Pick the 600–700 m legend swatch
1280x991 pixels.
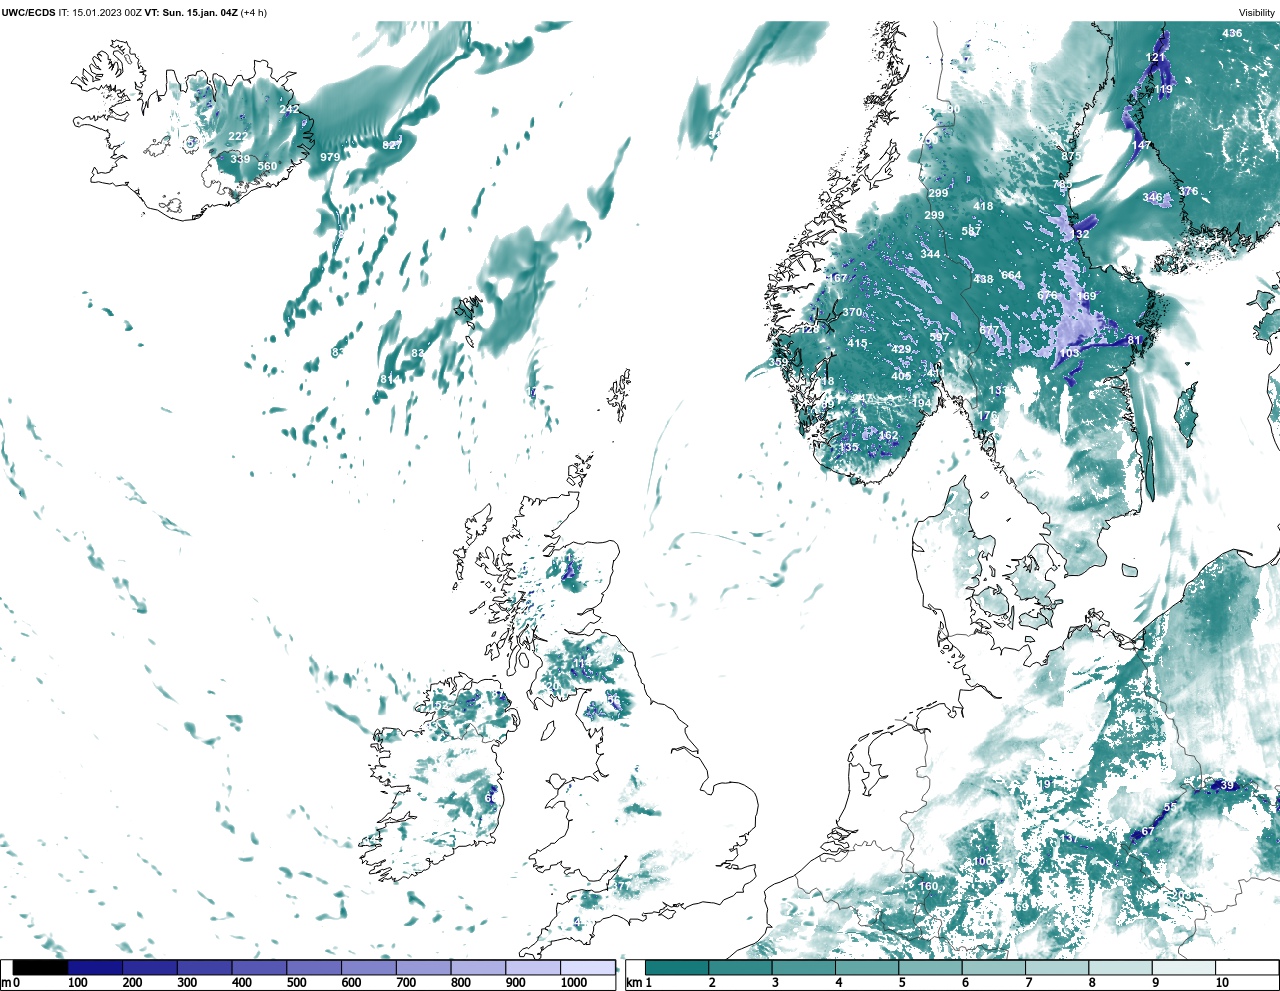coord(368,968)
